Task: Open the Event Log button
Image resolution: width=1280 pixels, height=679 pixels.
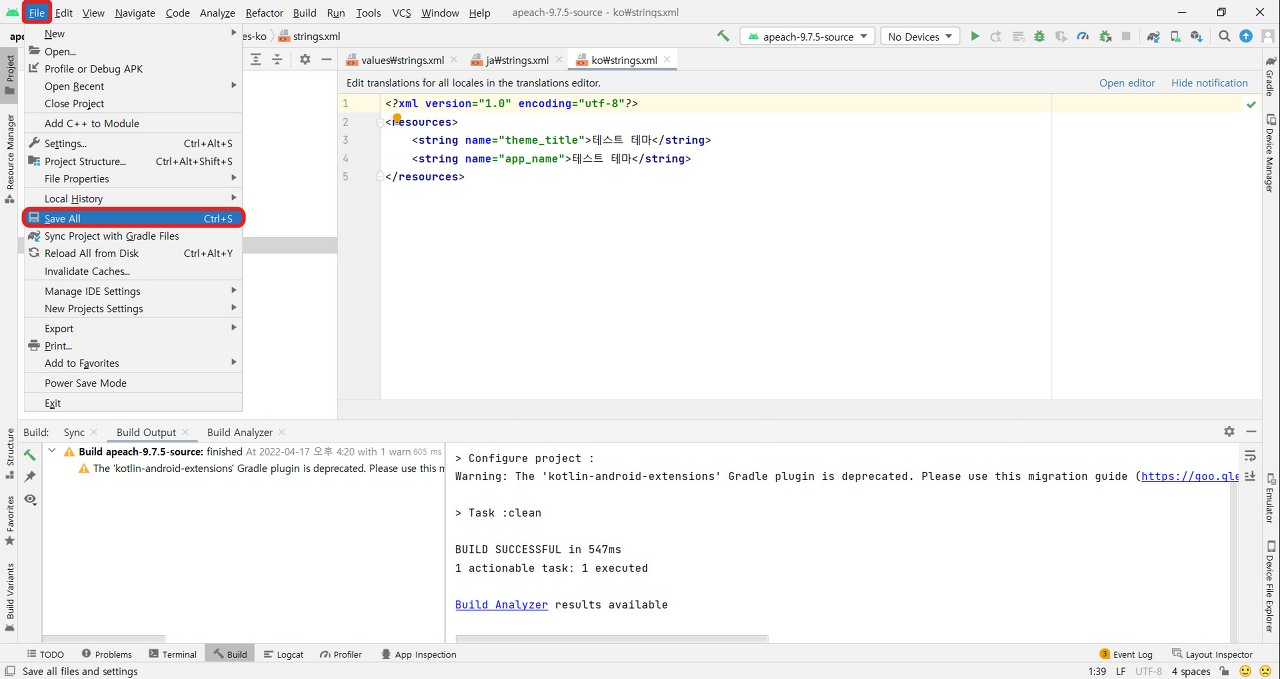Action: [x=1126, y=654]
